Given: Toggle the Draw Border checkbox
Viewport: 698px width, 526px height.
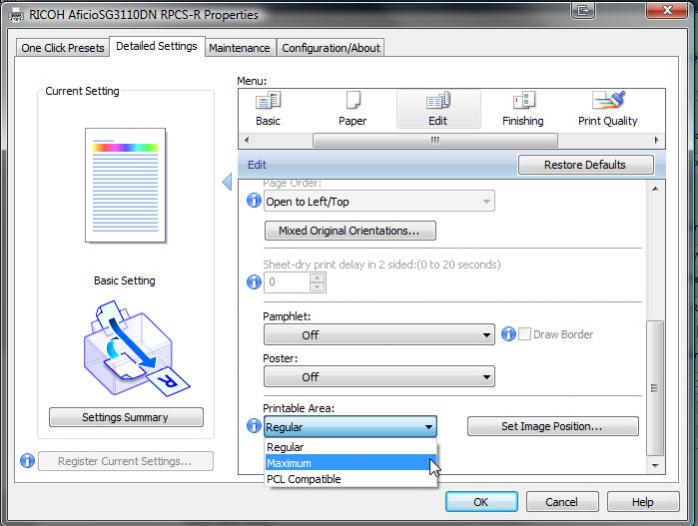Looking at the screenshot, I should point(525,334).
